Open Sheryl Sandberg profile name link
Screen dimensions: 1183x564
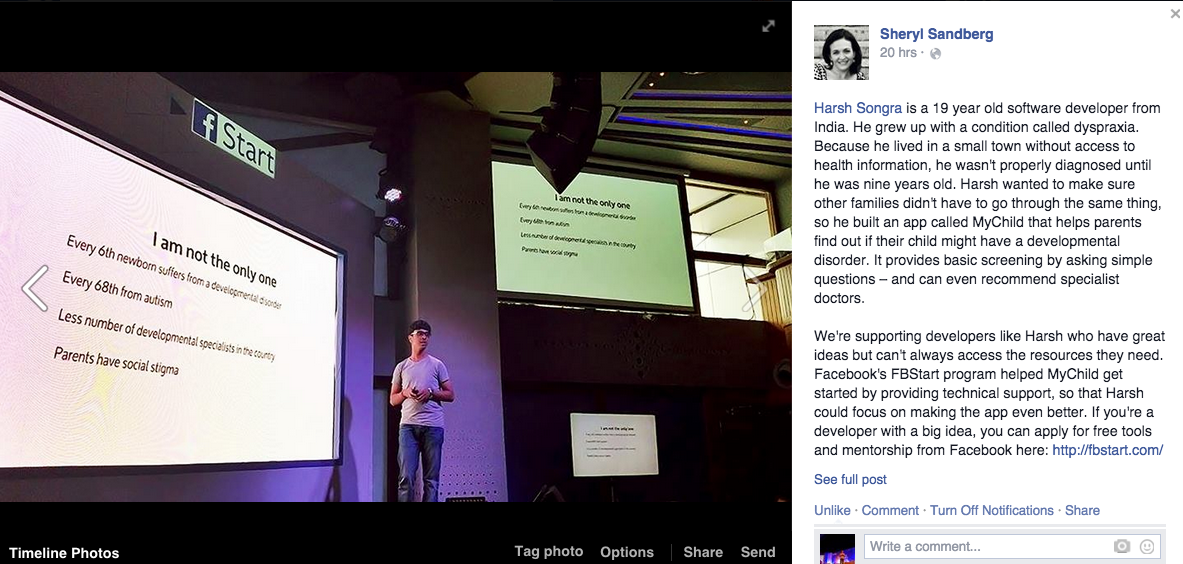[x=936, y=34]
